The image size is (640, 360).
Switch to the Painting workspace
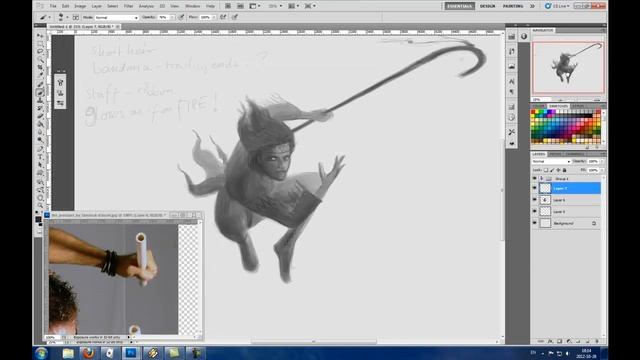point(513,6)
